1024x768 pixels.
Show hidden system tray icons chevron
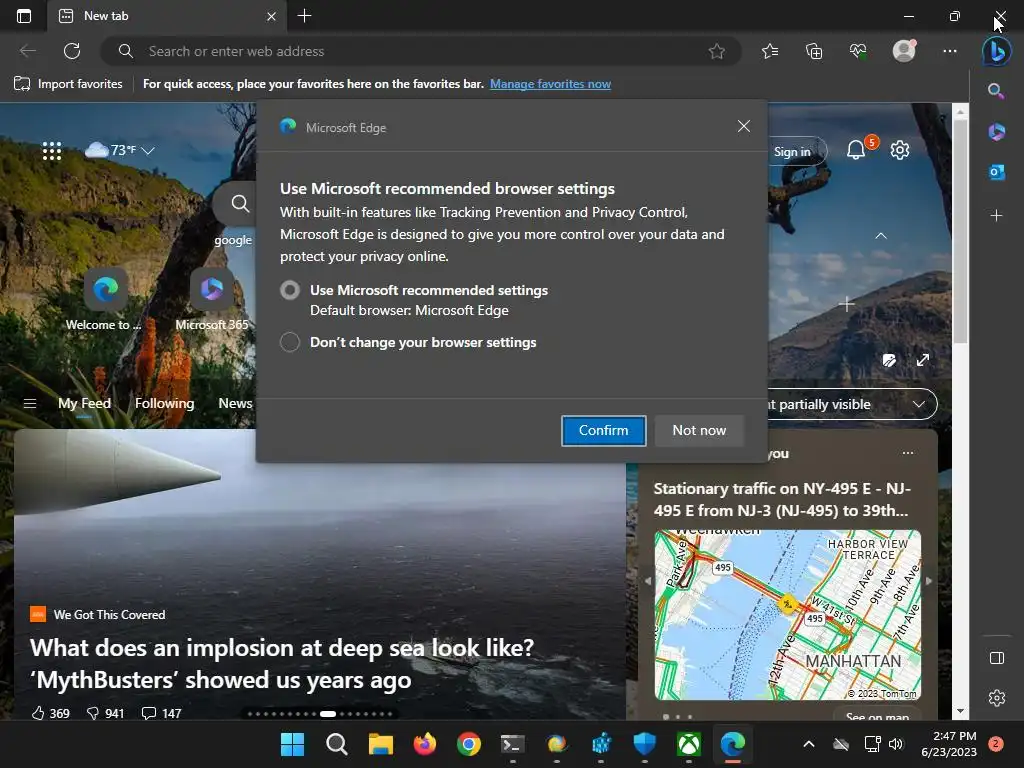click(808, 744)
